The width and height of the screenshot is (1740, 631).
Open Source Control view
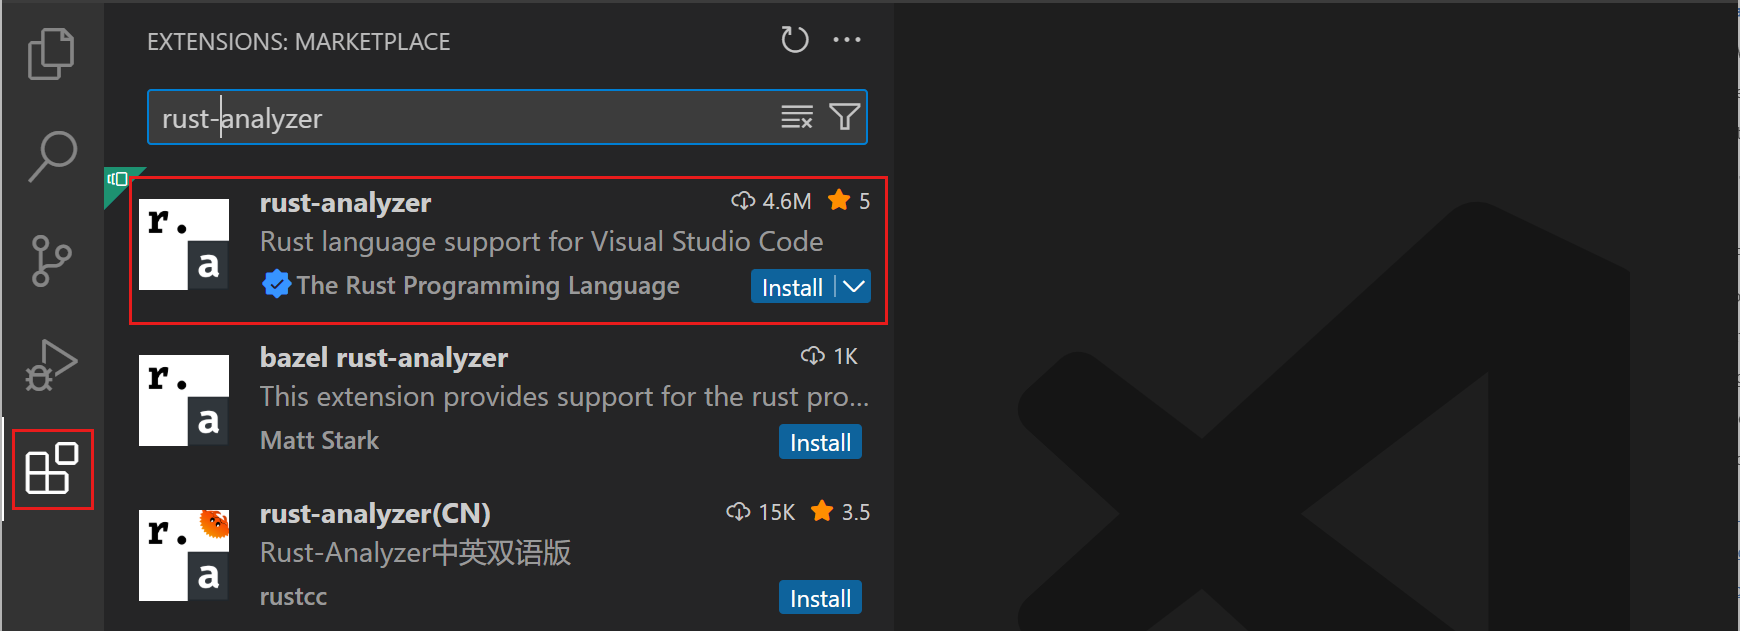[51, 260]
